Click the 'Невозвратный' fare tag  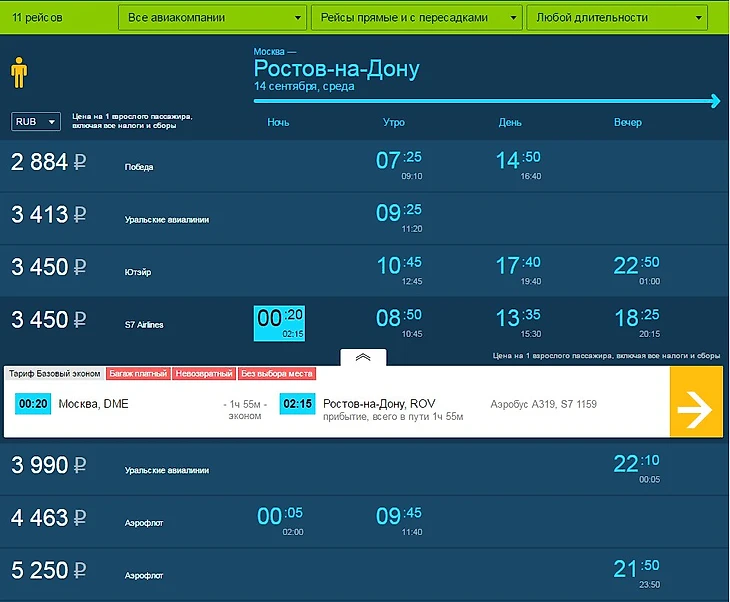click(x=203, y=374)
